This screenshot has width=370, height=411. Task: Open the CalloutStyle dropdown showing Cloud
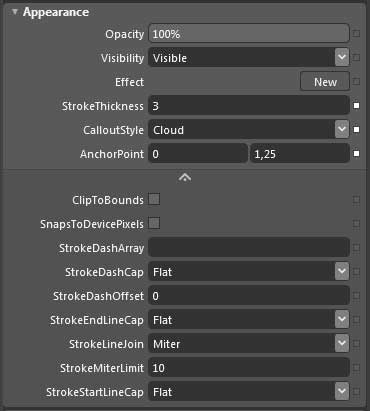(x=342, y=130)
